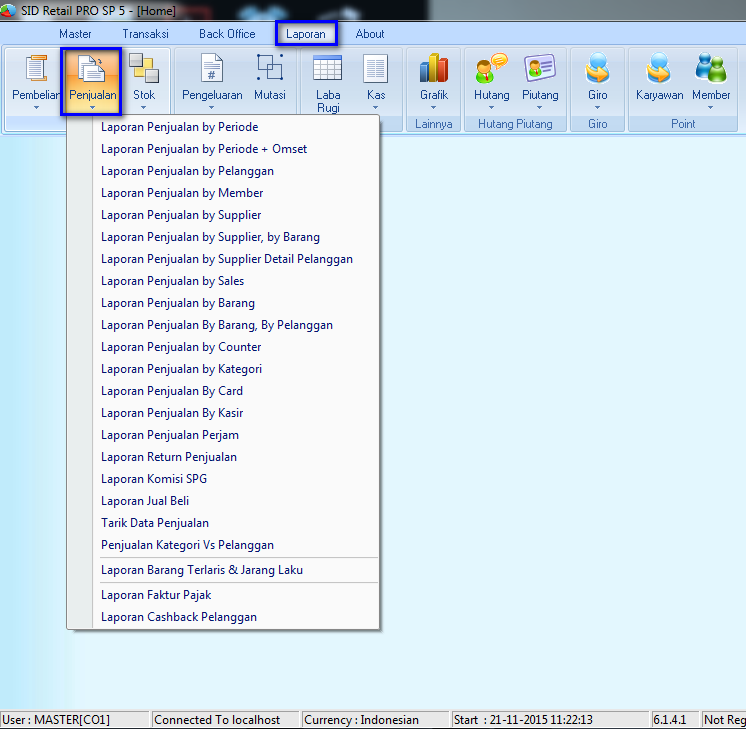746x729 pixels.
Task: Switch to the Transaksi tab
Action: 145,34
